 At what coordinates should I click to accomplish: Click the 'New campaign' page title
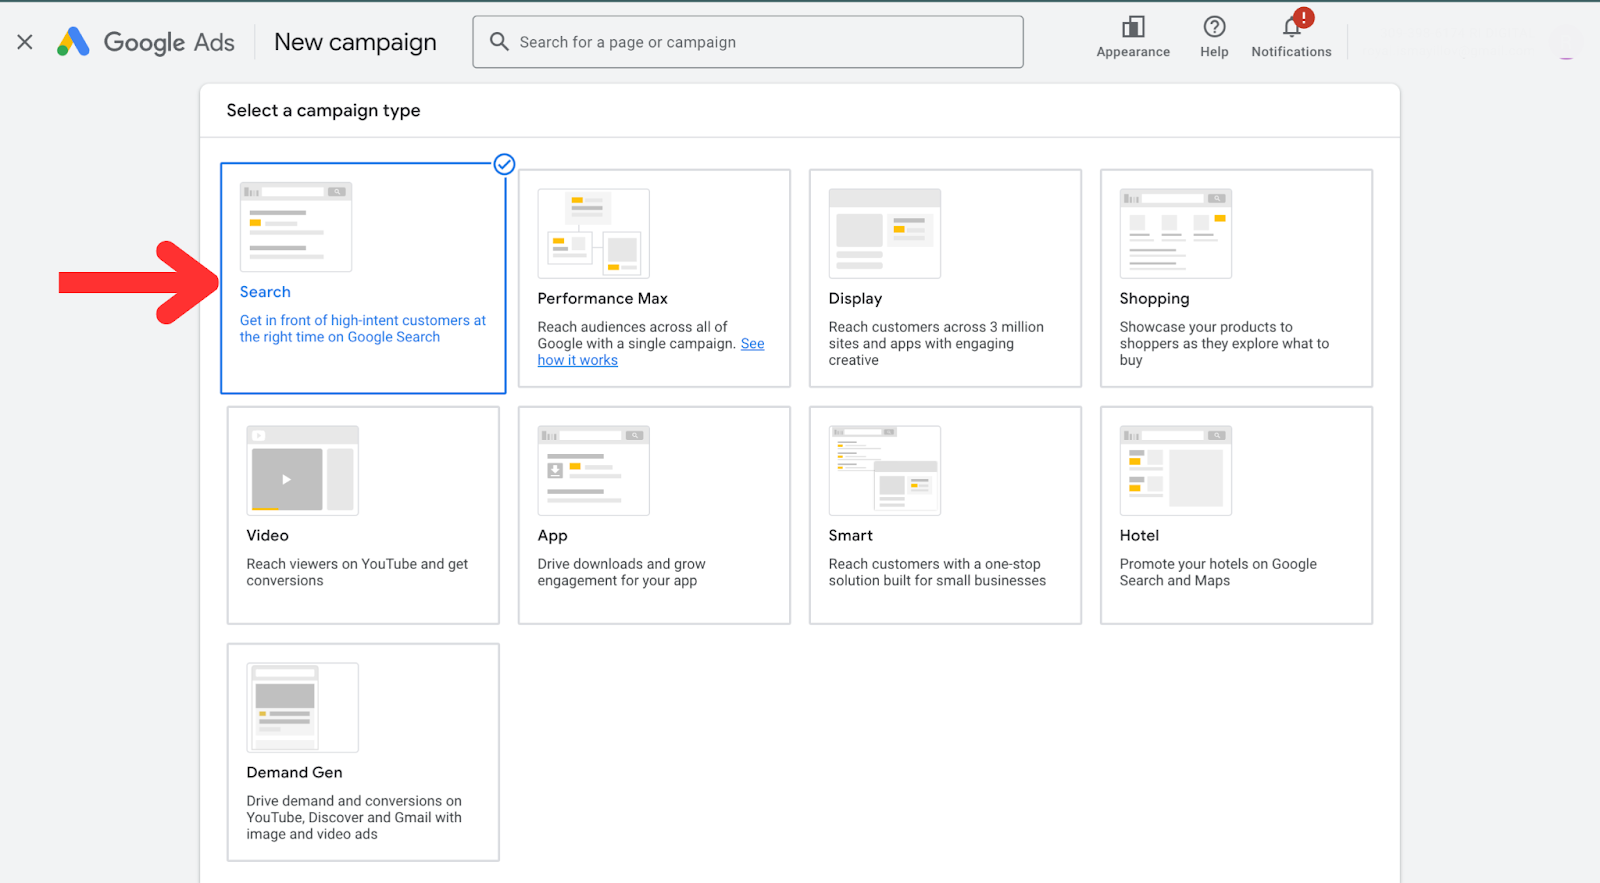[355, 42]
